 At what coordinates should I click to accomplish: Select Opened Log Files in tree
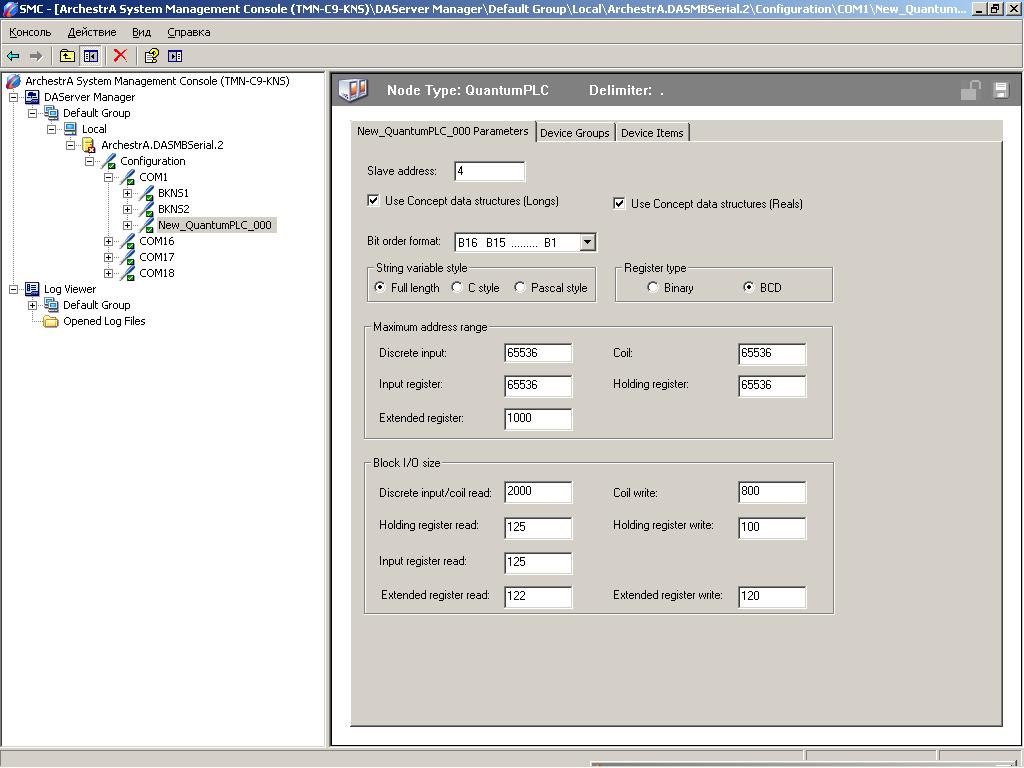pos(104,321)
